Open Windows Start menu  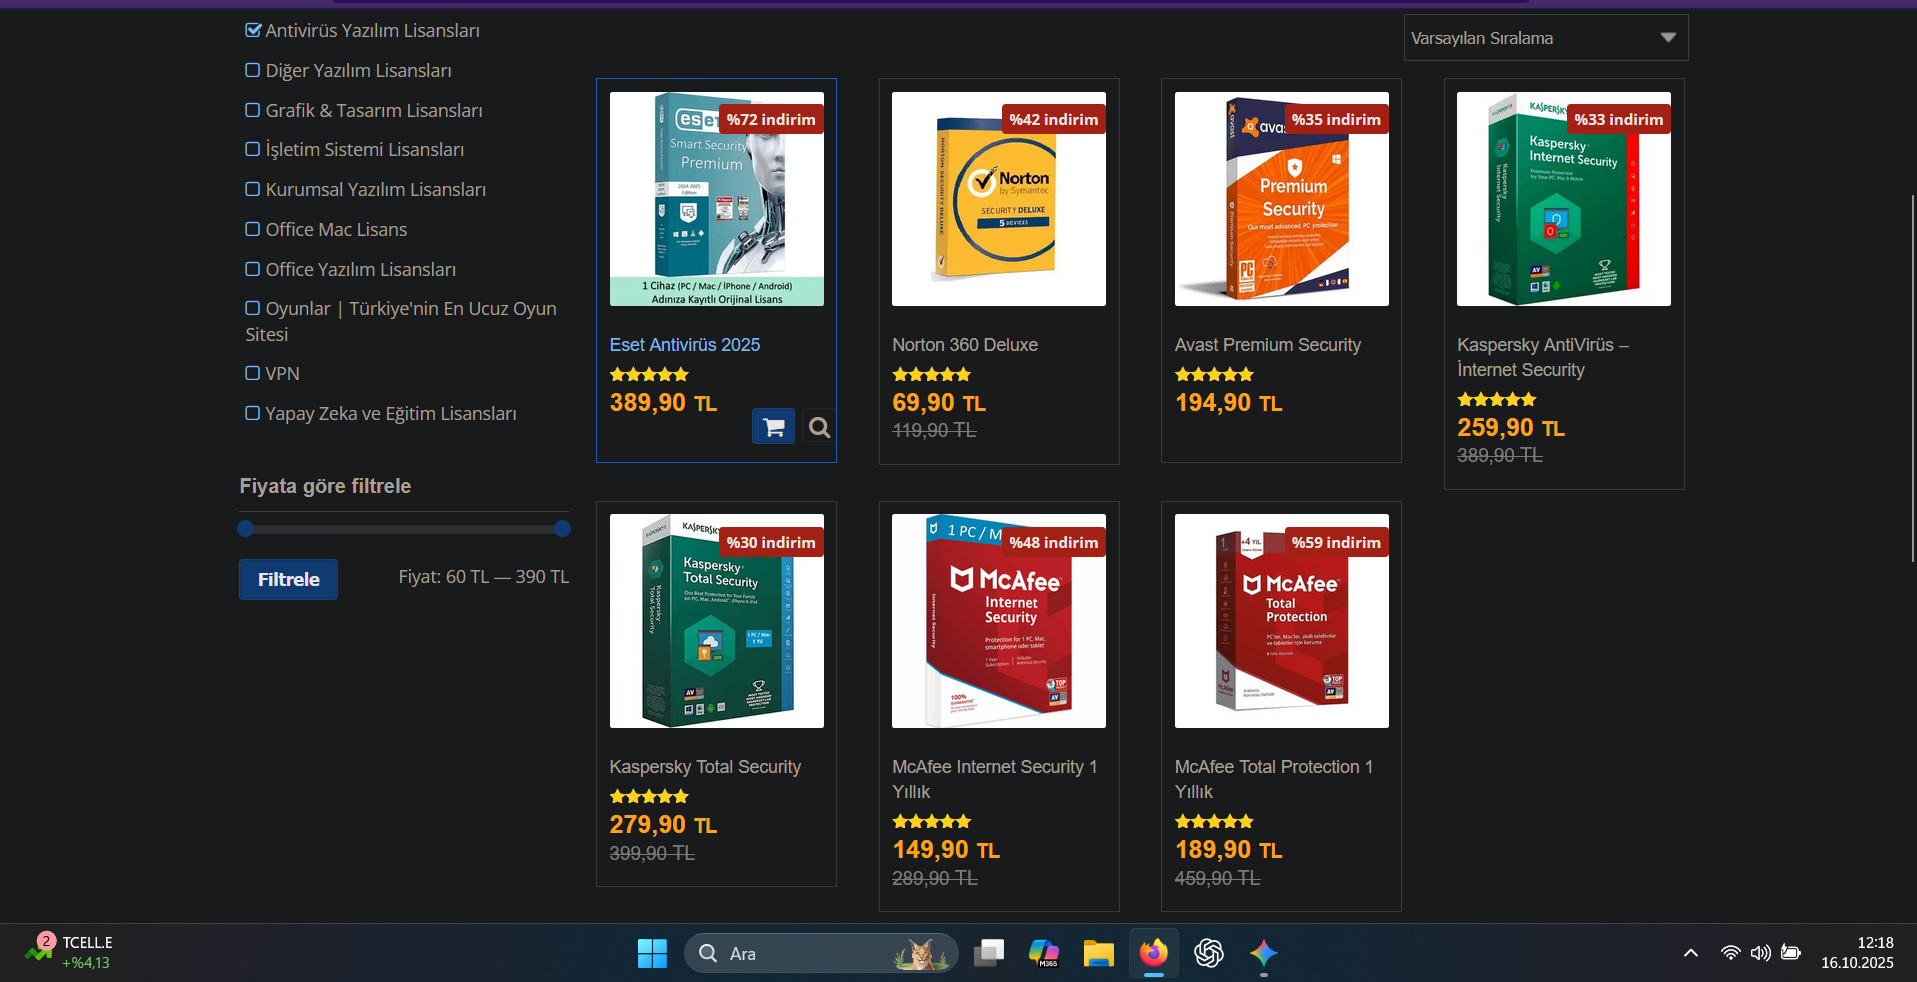coord(652,953)
